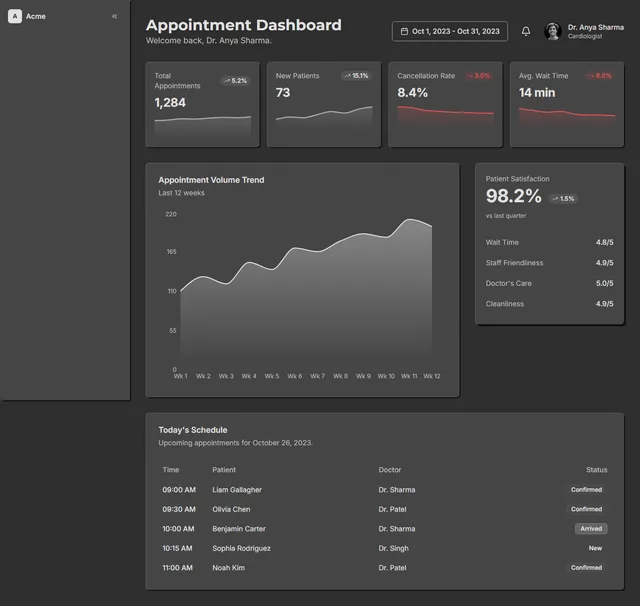Image resolution: width=640 pixels, height=606 pixels.
Task: Click the 8.0% badge on Avg. Wait Time
Action: (600, 76)
